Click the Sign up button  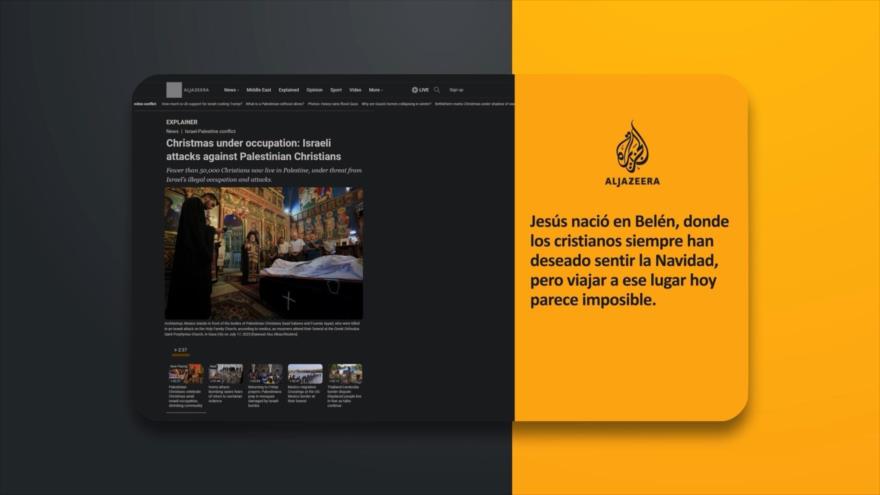[456, 90]
